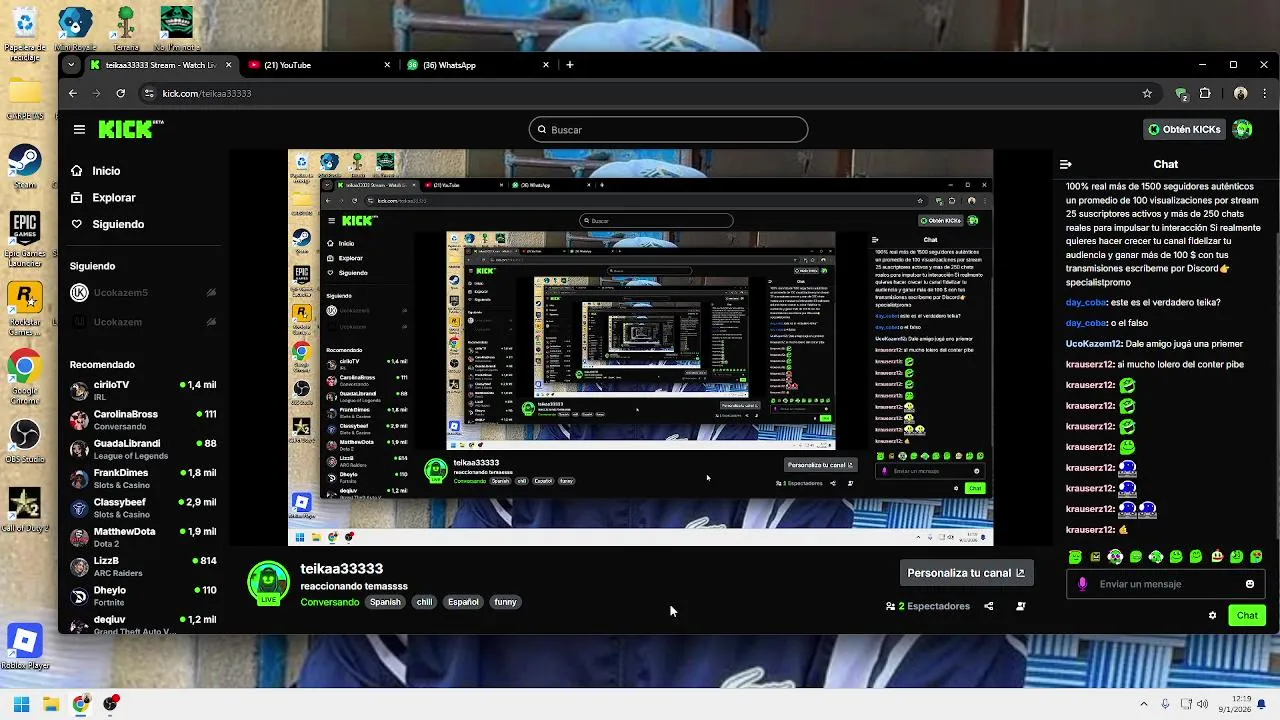1280x720 pixels.
Task: Click the share icon below the stream
Action: point(989,606)
